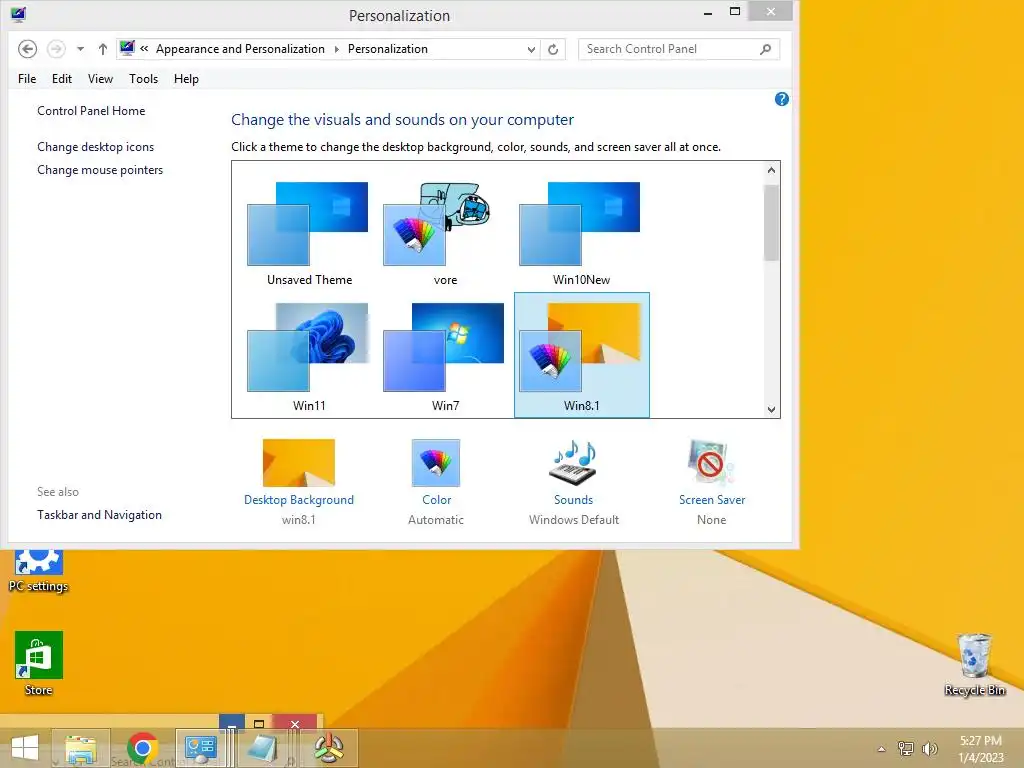Expand arrow between Appearance and Personalization breadcrumbs

coord(336,50)
